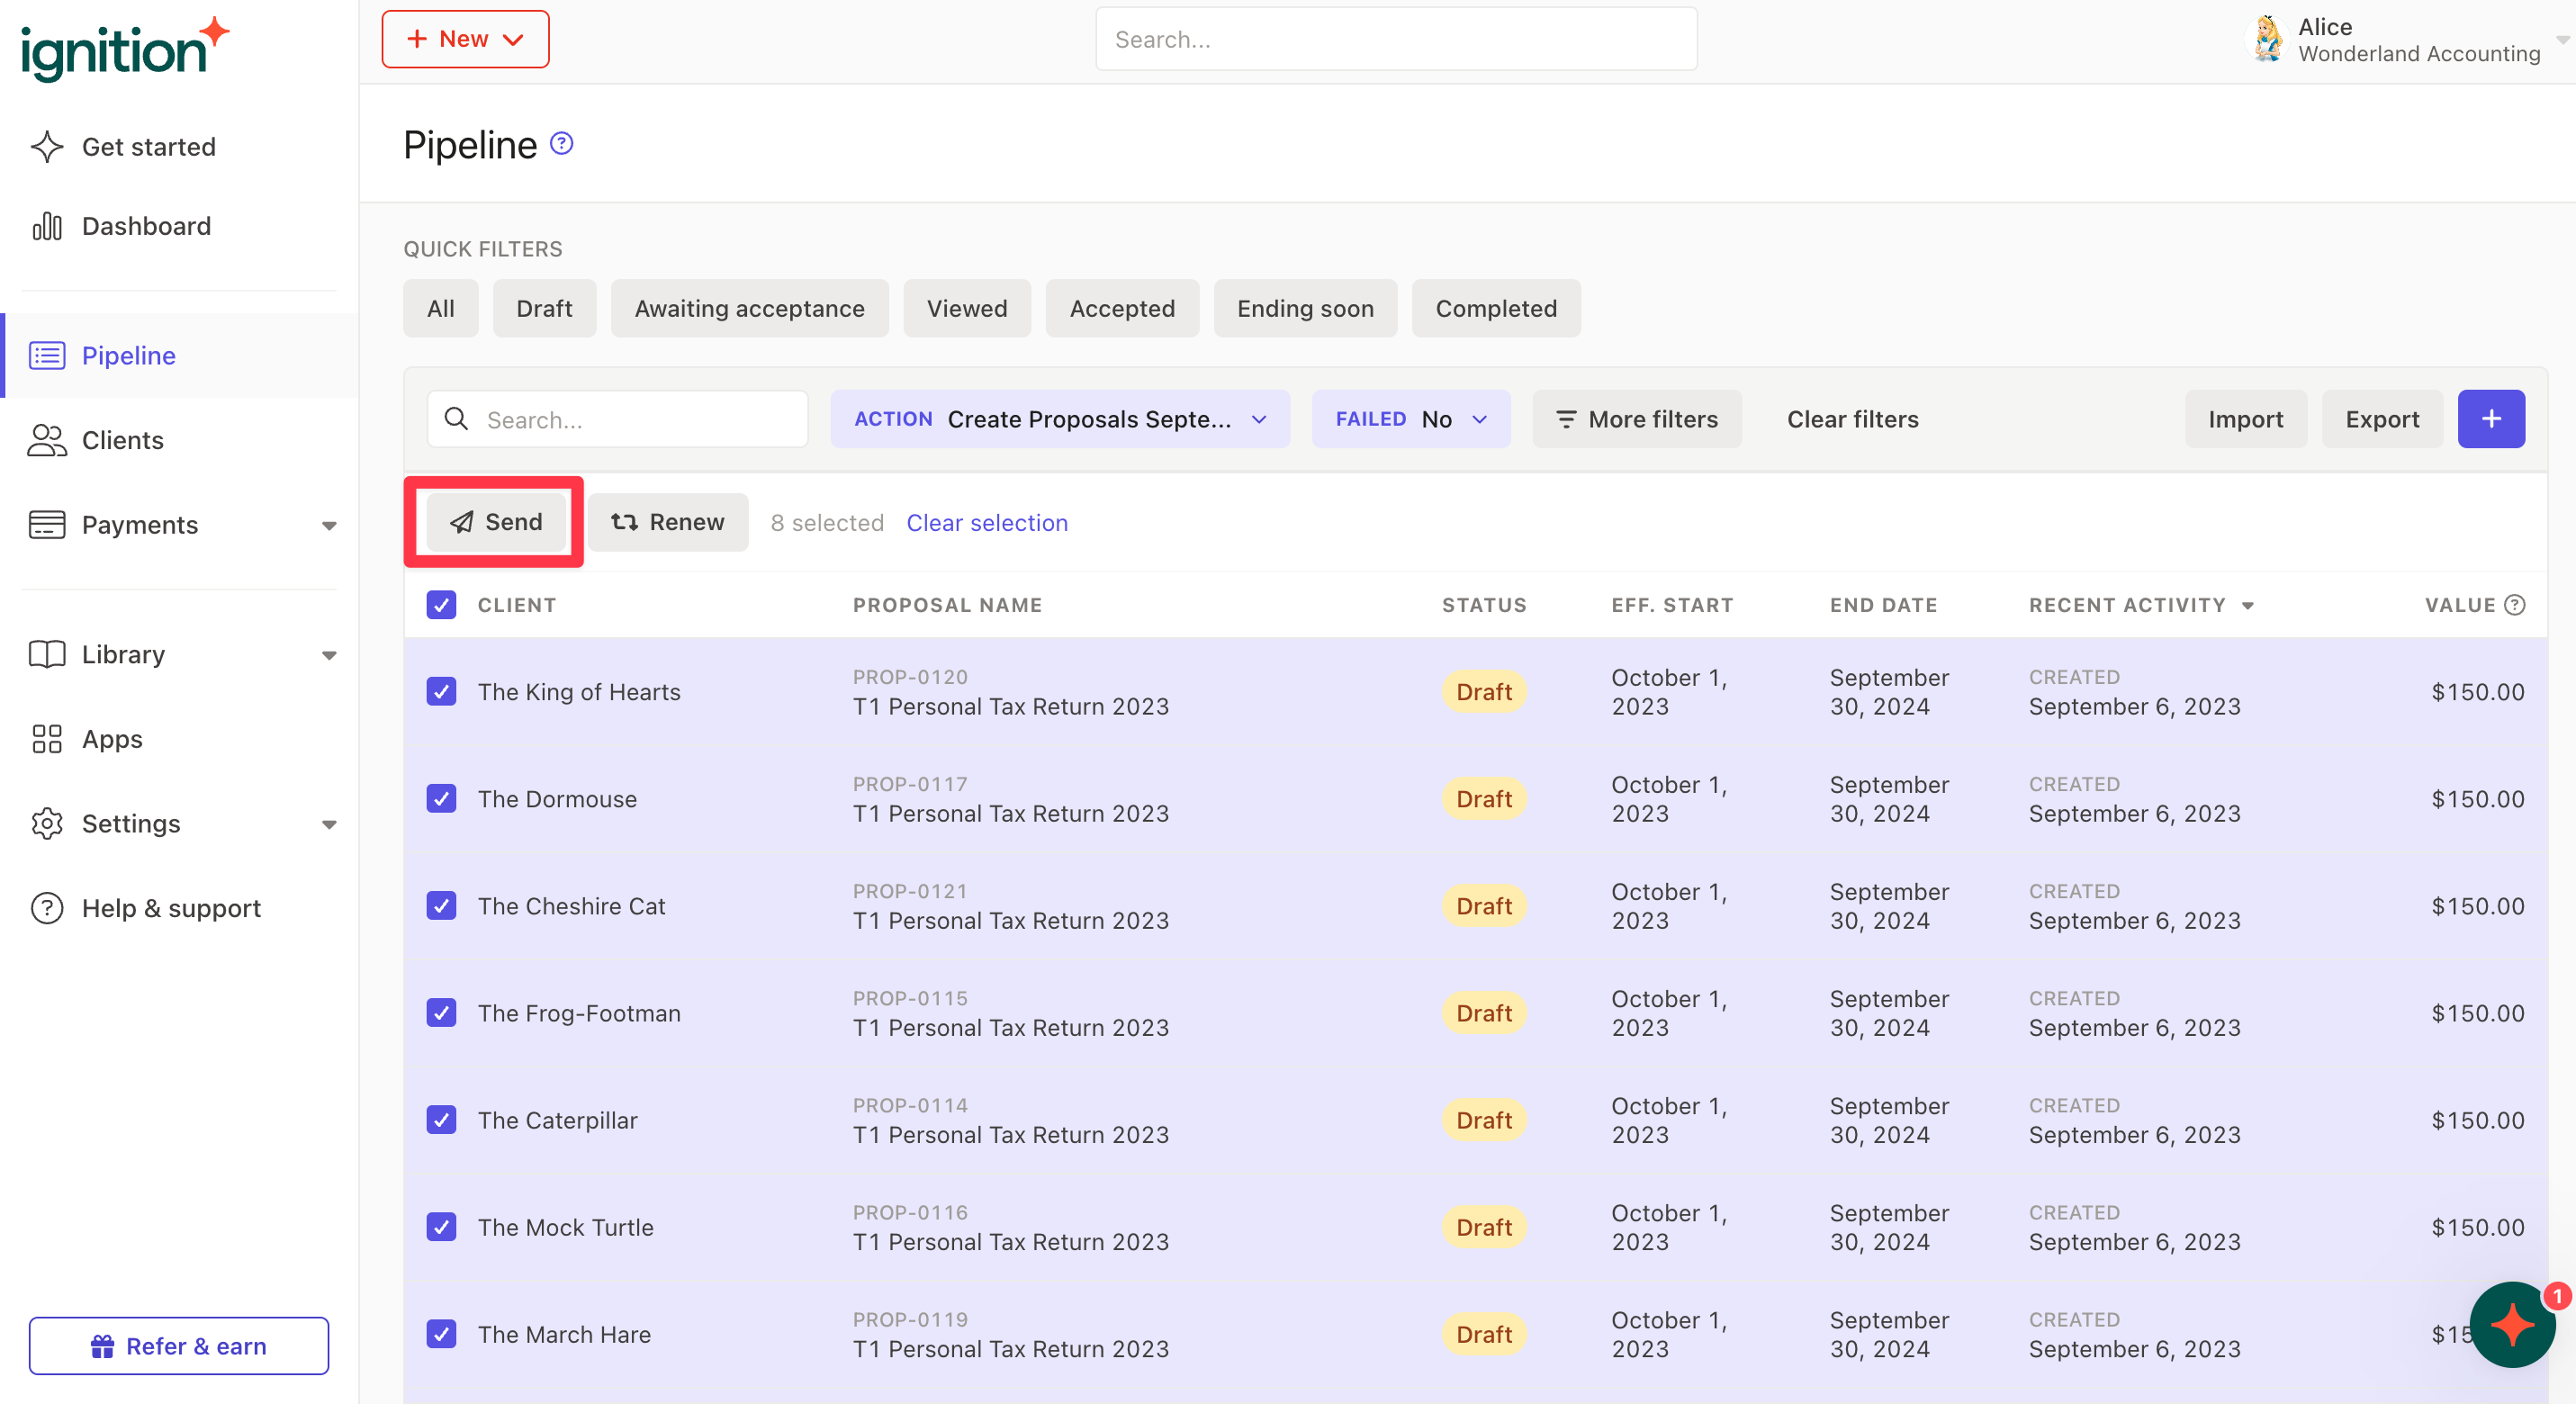Select the All quick filter
The image size is (2576, 1404).
[441, 308]
